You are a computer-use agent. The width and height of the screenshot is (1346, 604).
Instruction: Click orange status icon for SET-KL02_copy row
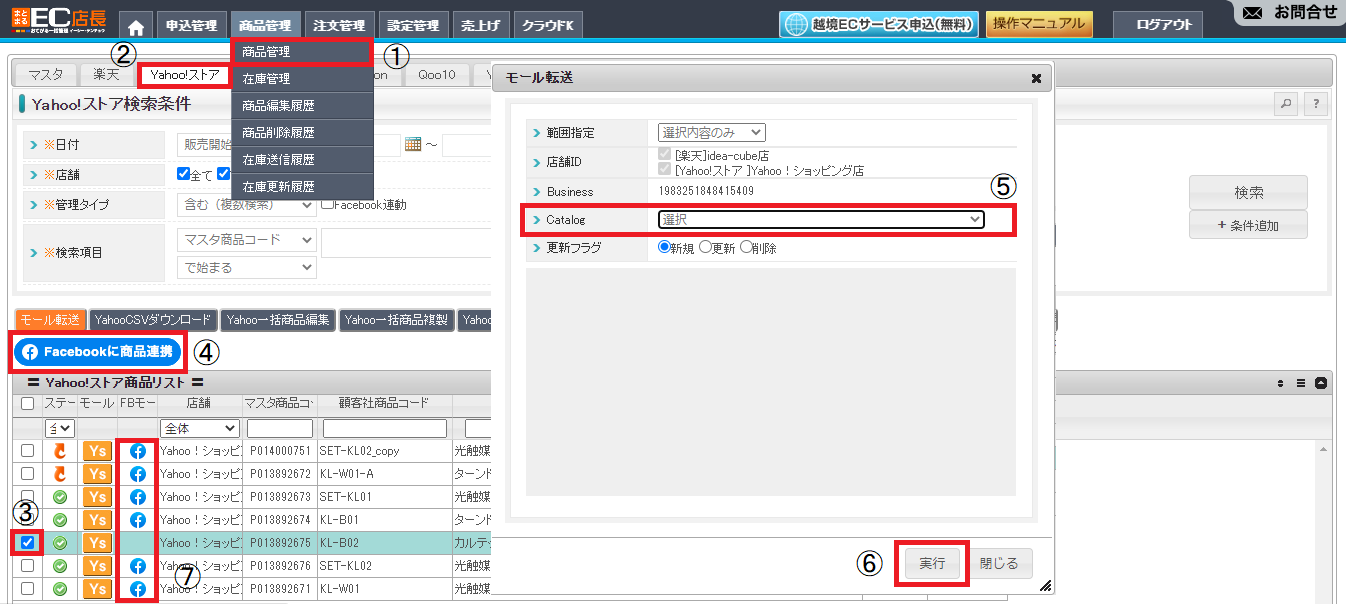pyautogui.click(x=60, y=451)
